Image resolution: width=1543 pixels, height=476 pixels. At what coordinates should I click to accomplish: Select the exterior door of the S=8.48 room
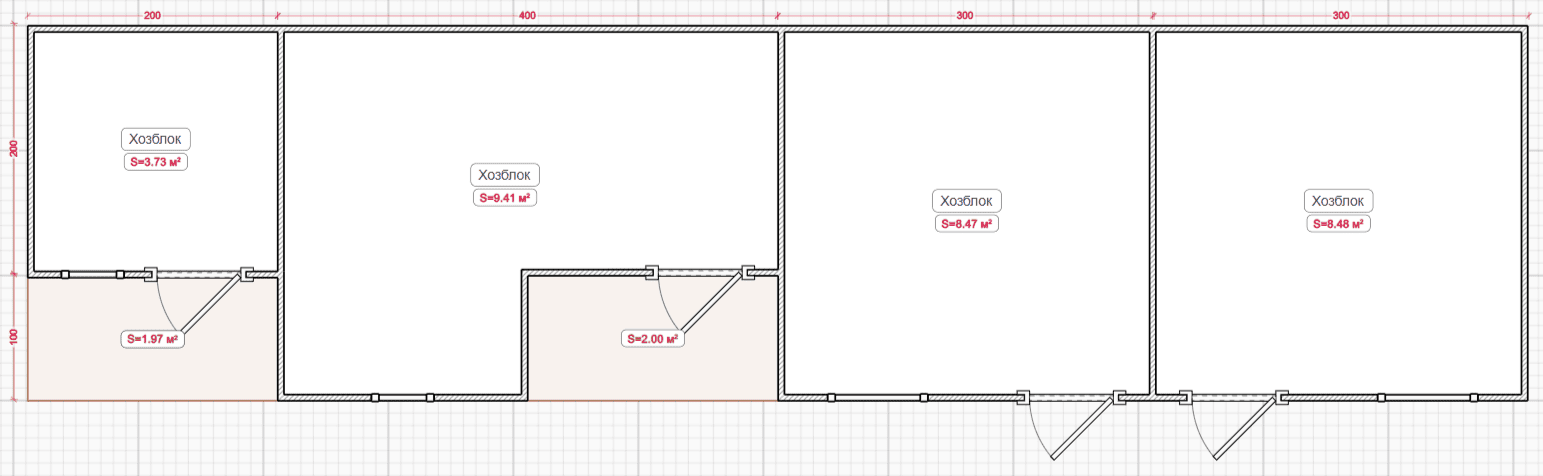pos(1247,428)
